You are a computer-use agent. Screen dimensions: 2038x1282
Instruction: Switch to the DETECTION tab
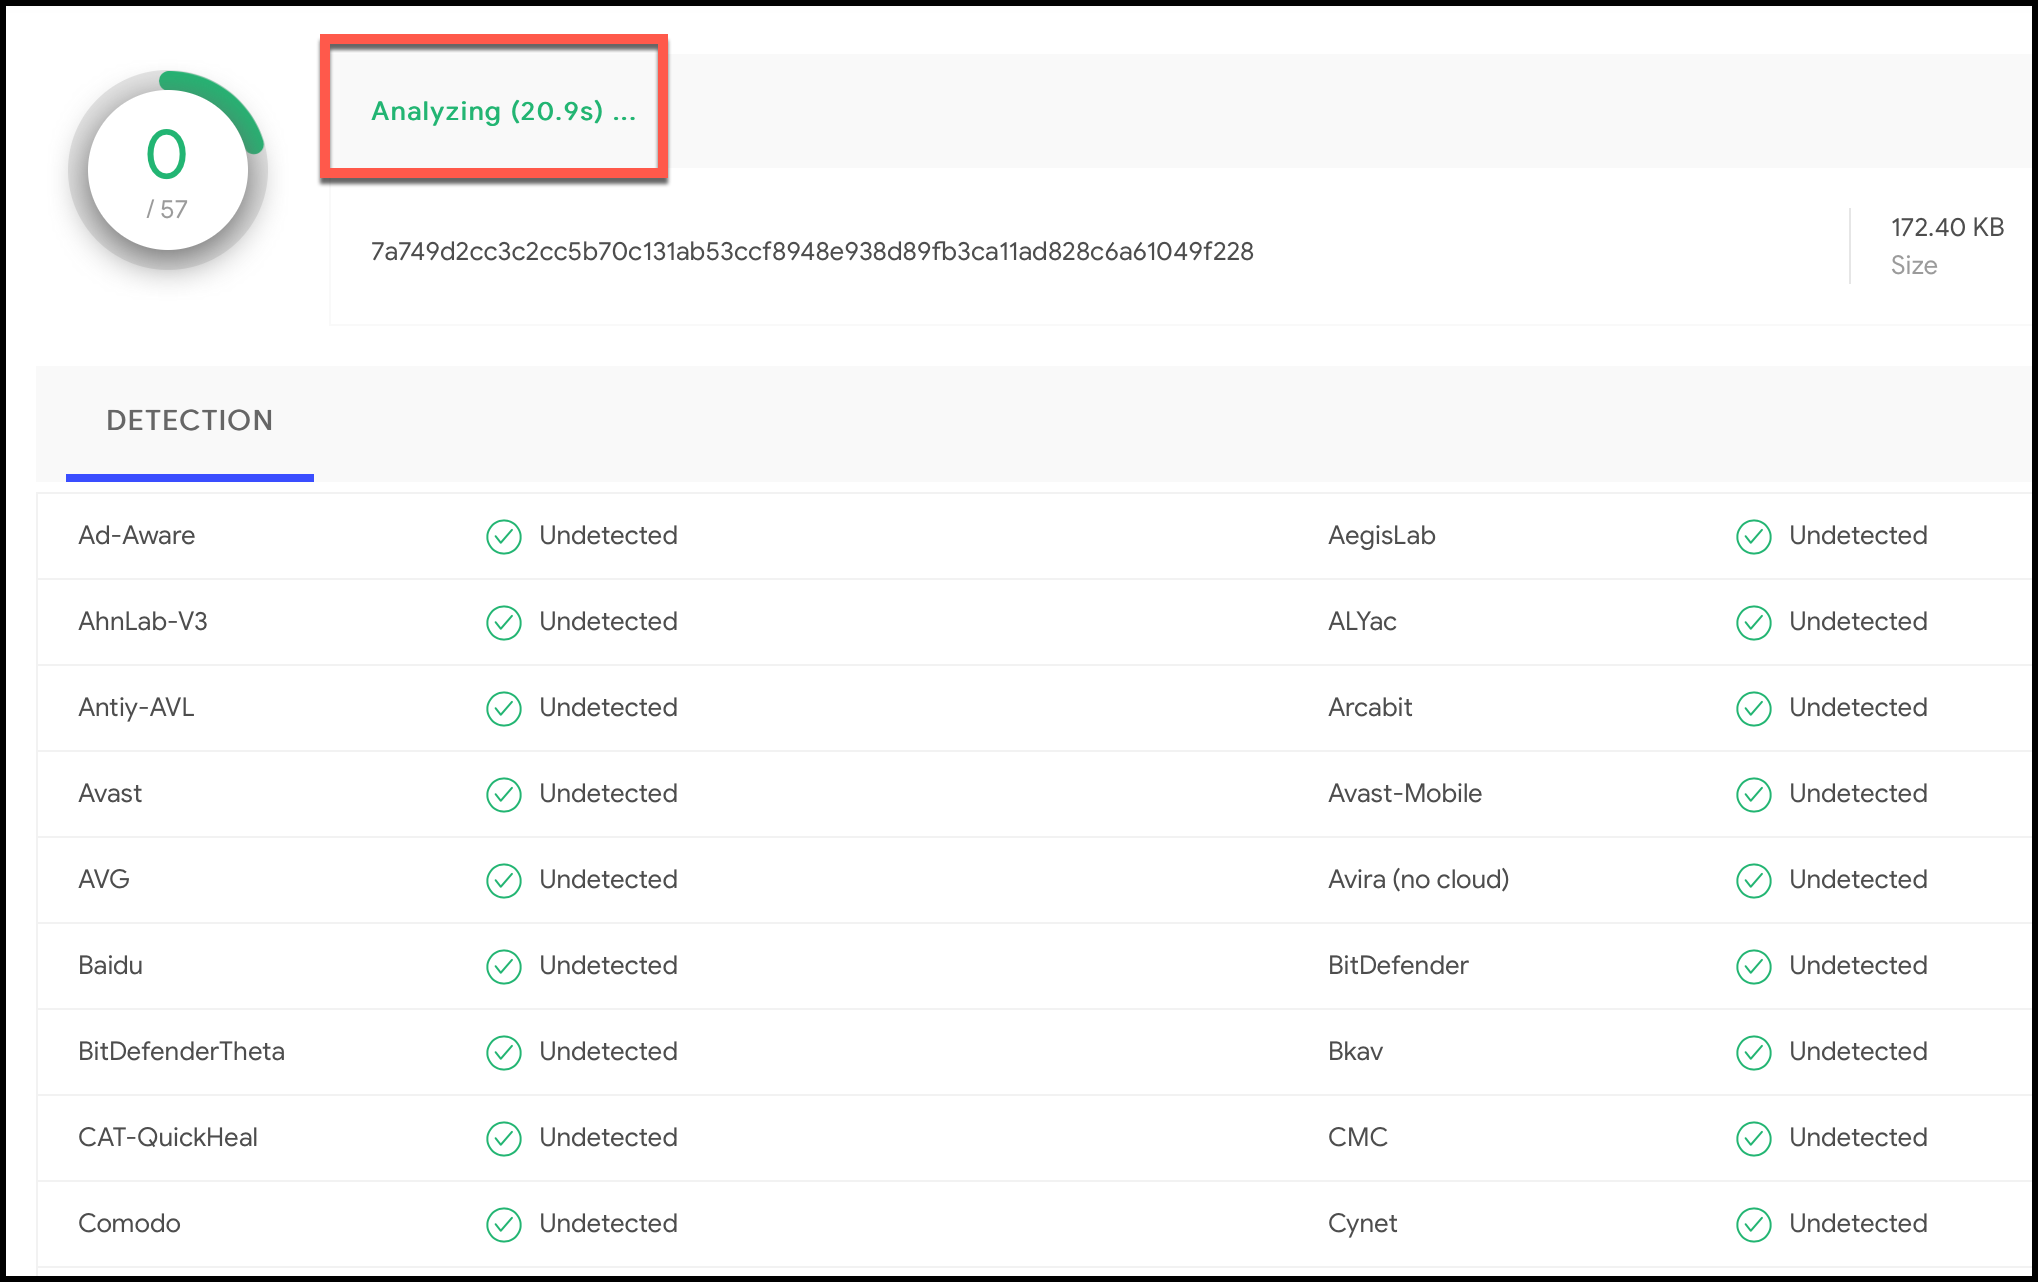point(189,420)
